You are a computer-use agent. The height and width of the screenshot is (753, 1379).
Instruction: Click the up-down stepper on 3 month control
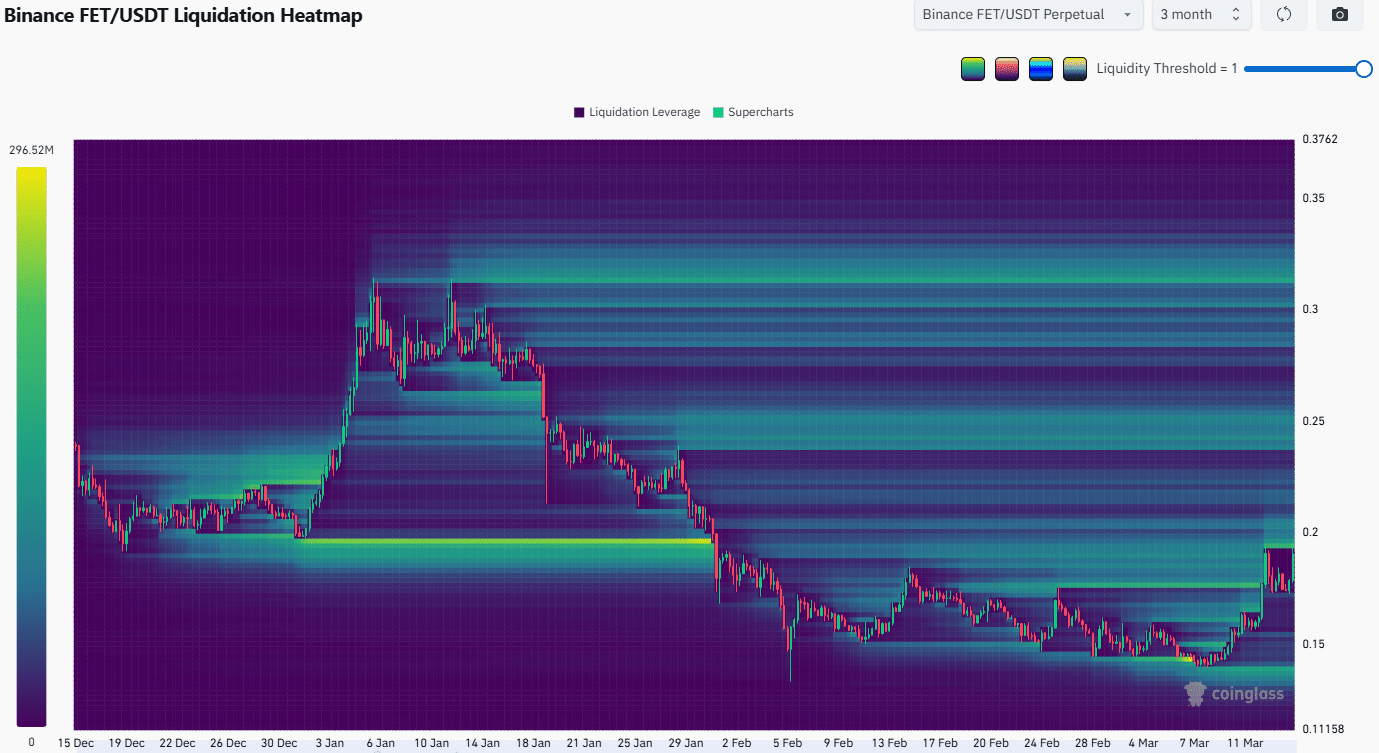coord(1234,14)
